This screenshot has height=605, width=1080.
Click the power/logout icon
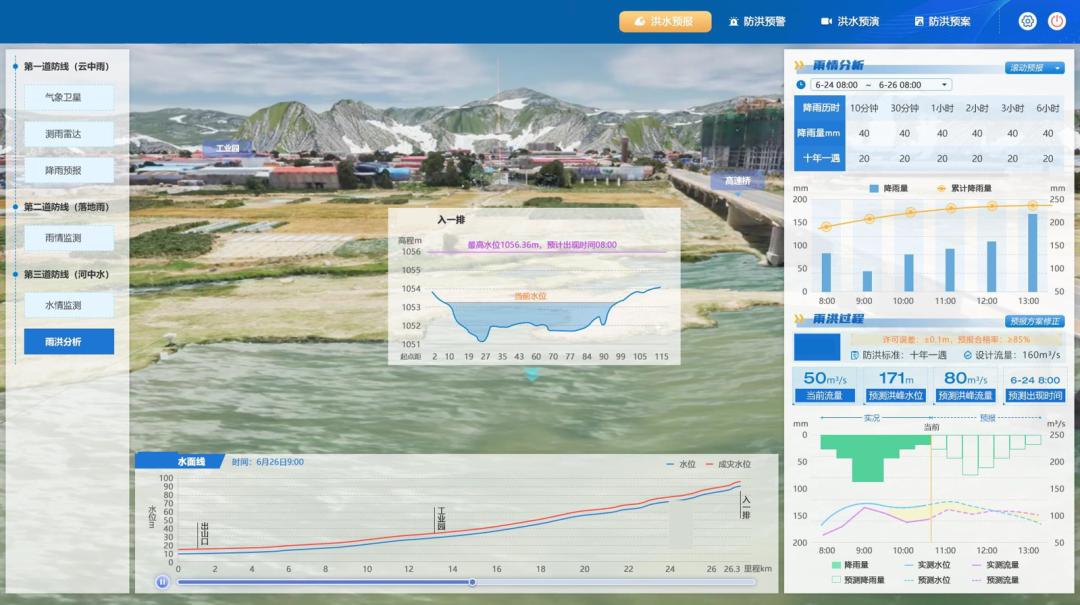tap(1057, 21)
